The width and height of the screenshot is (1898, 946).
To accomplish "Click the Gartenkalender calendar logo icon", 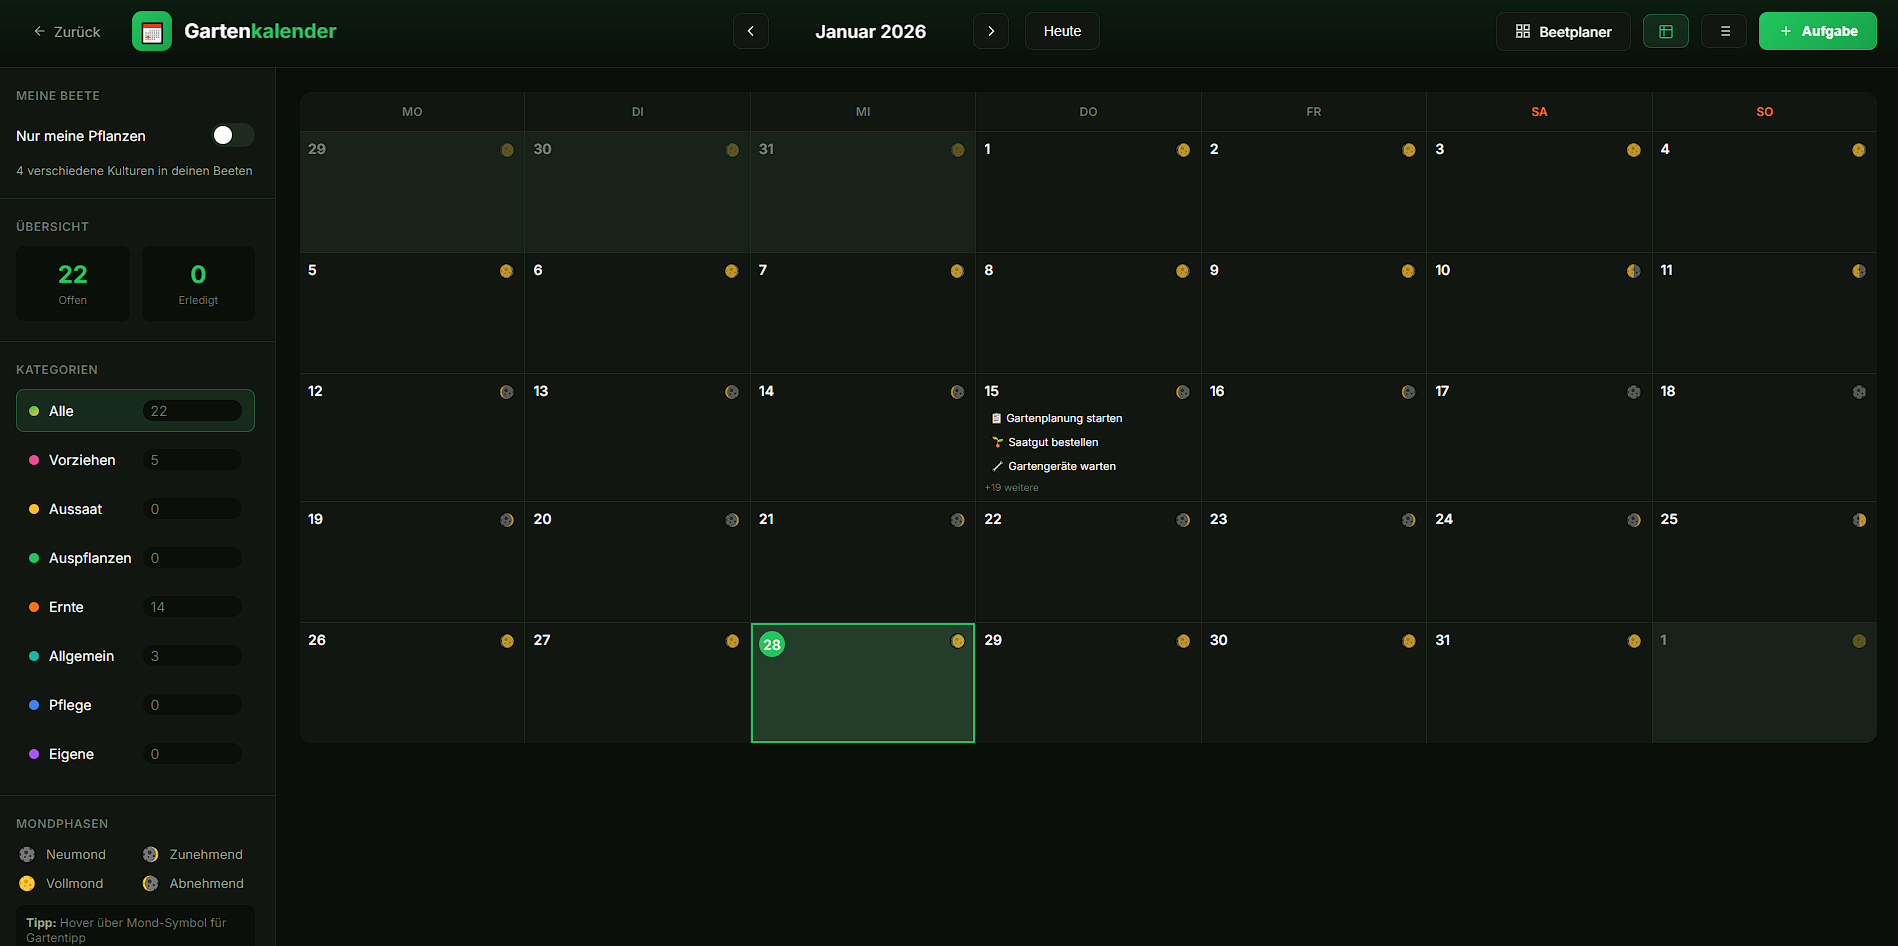I will point(152,32).
